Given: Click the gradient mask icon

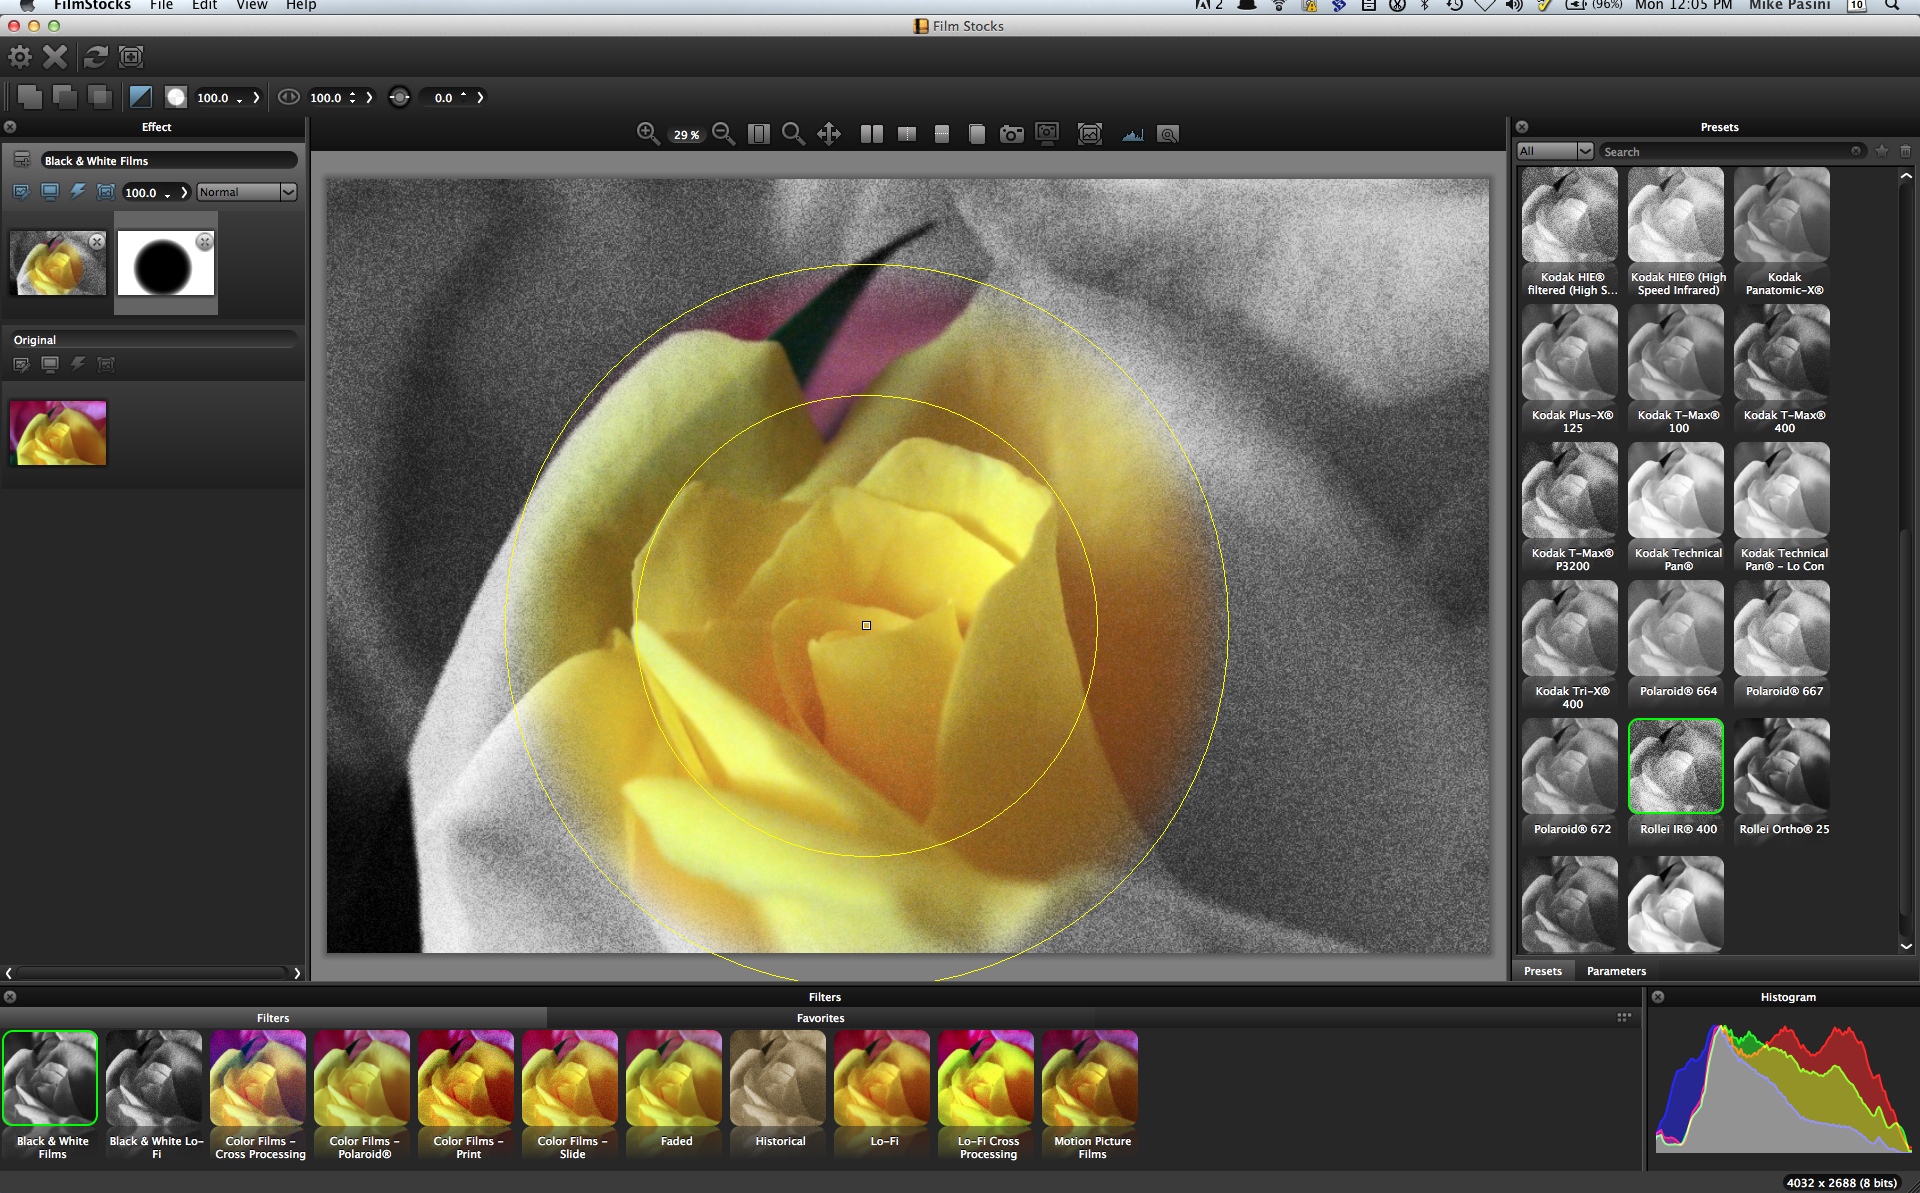Looking at the screenshot, I should (141, 97).
